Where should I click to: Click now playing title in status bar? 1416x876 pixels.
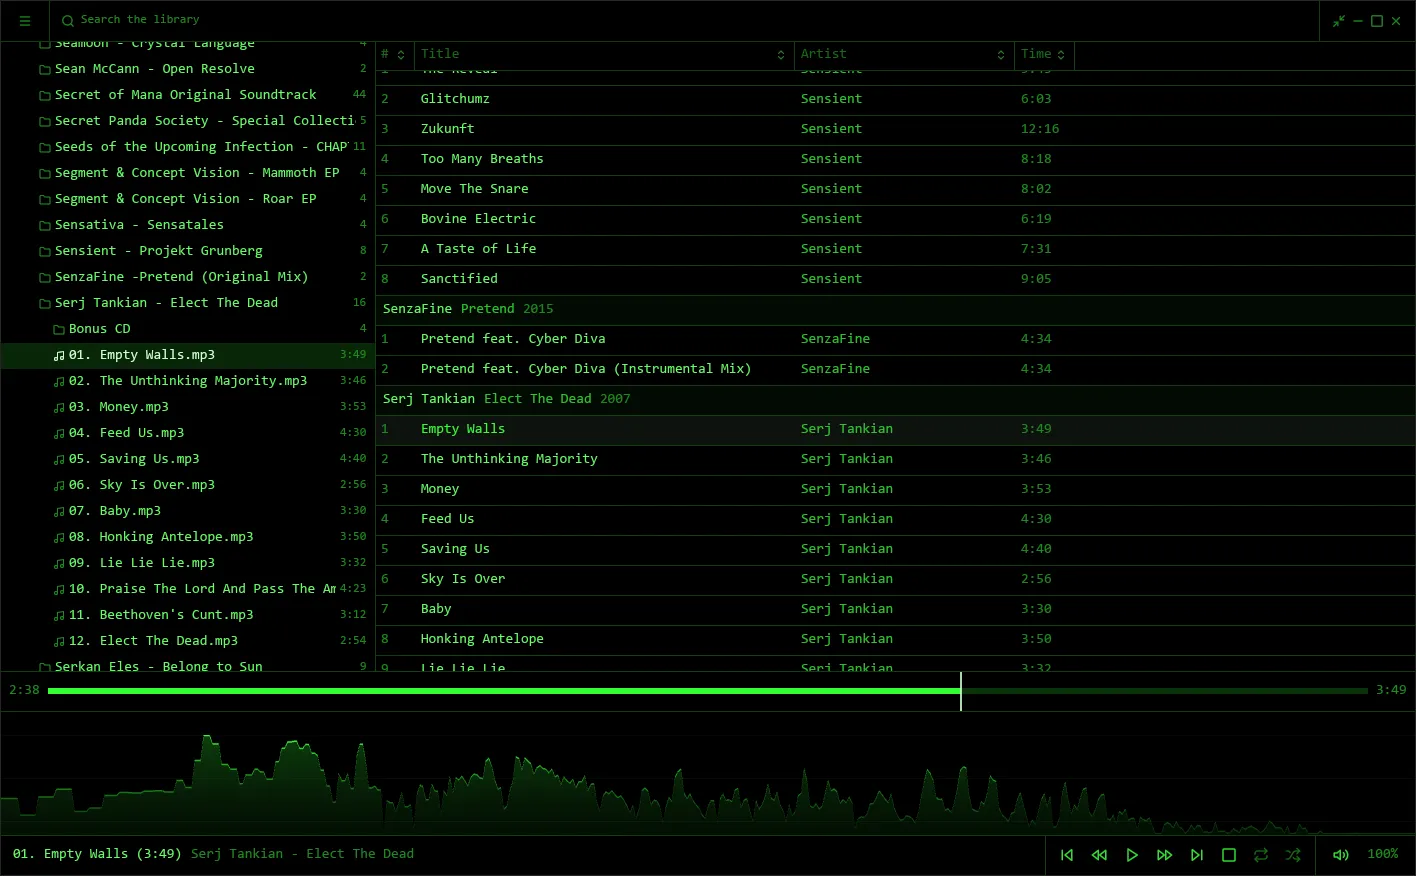(x=97, y=854)
